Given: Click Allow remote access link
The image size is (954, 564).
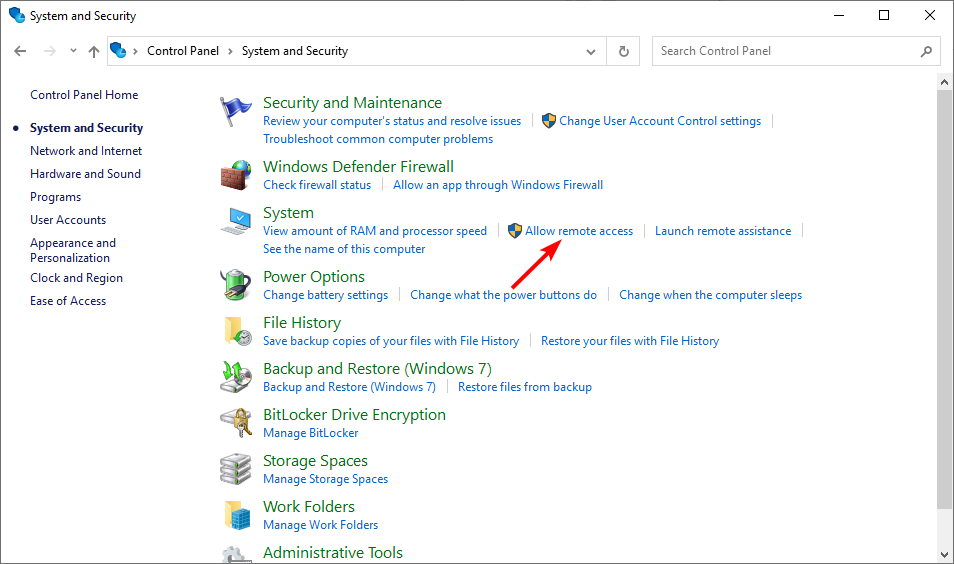Looking at the screenshot, I should [579, 231].
